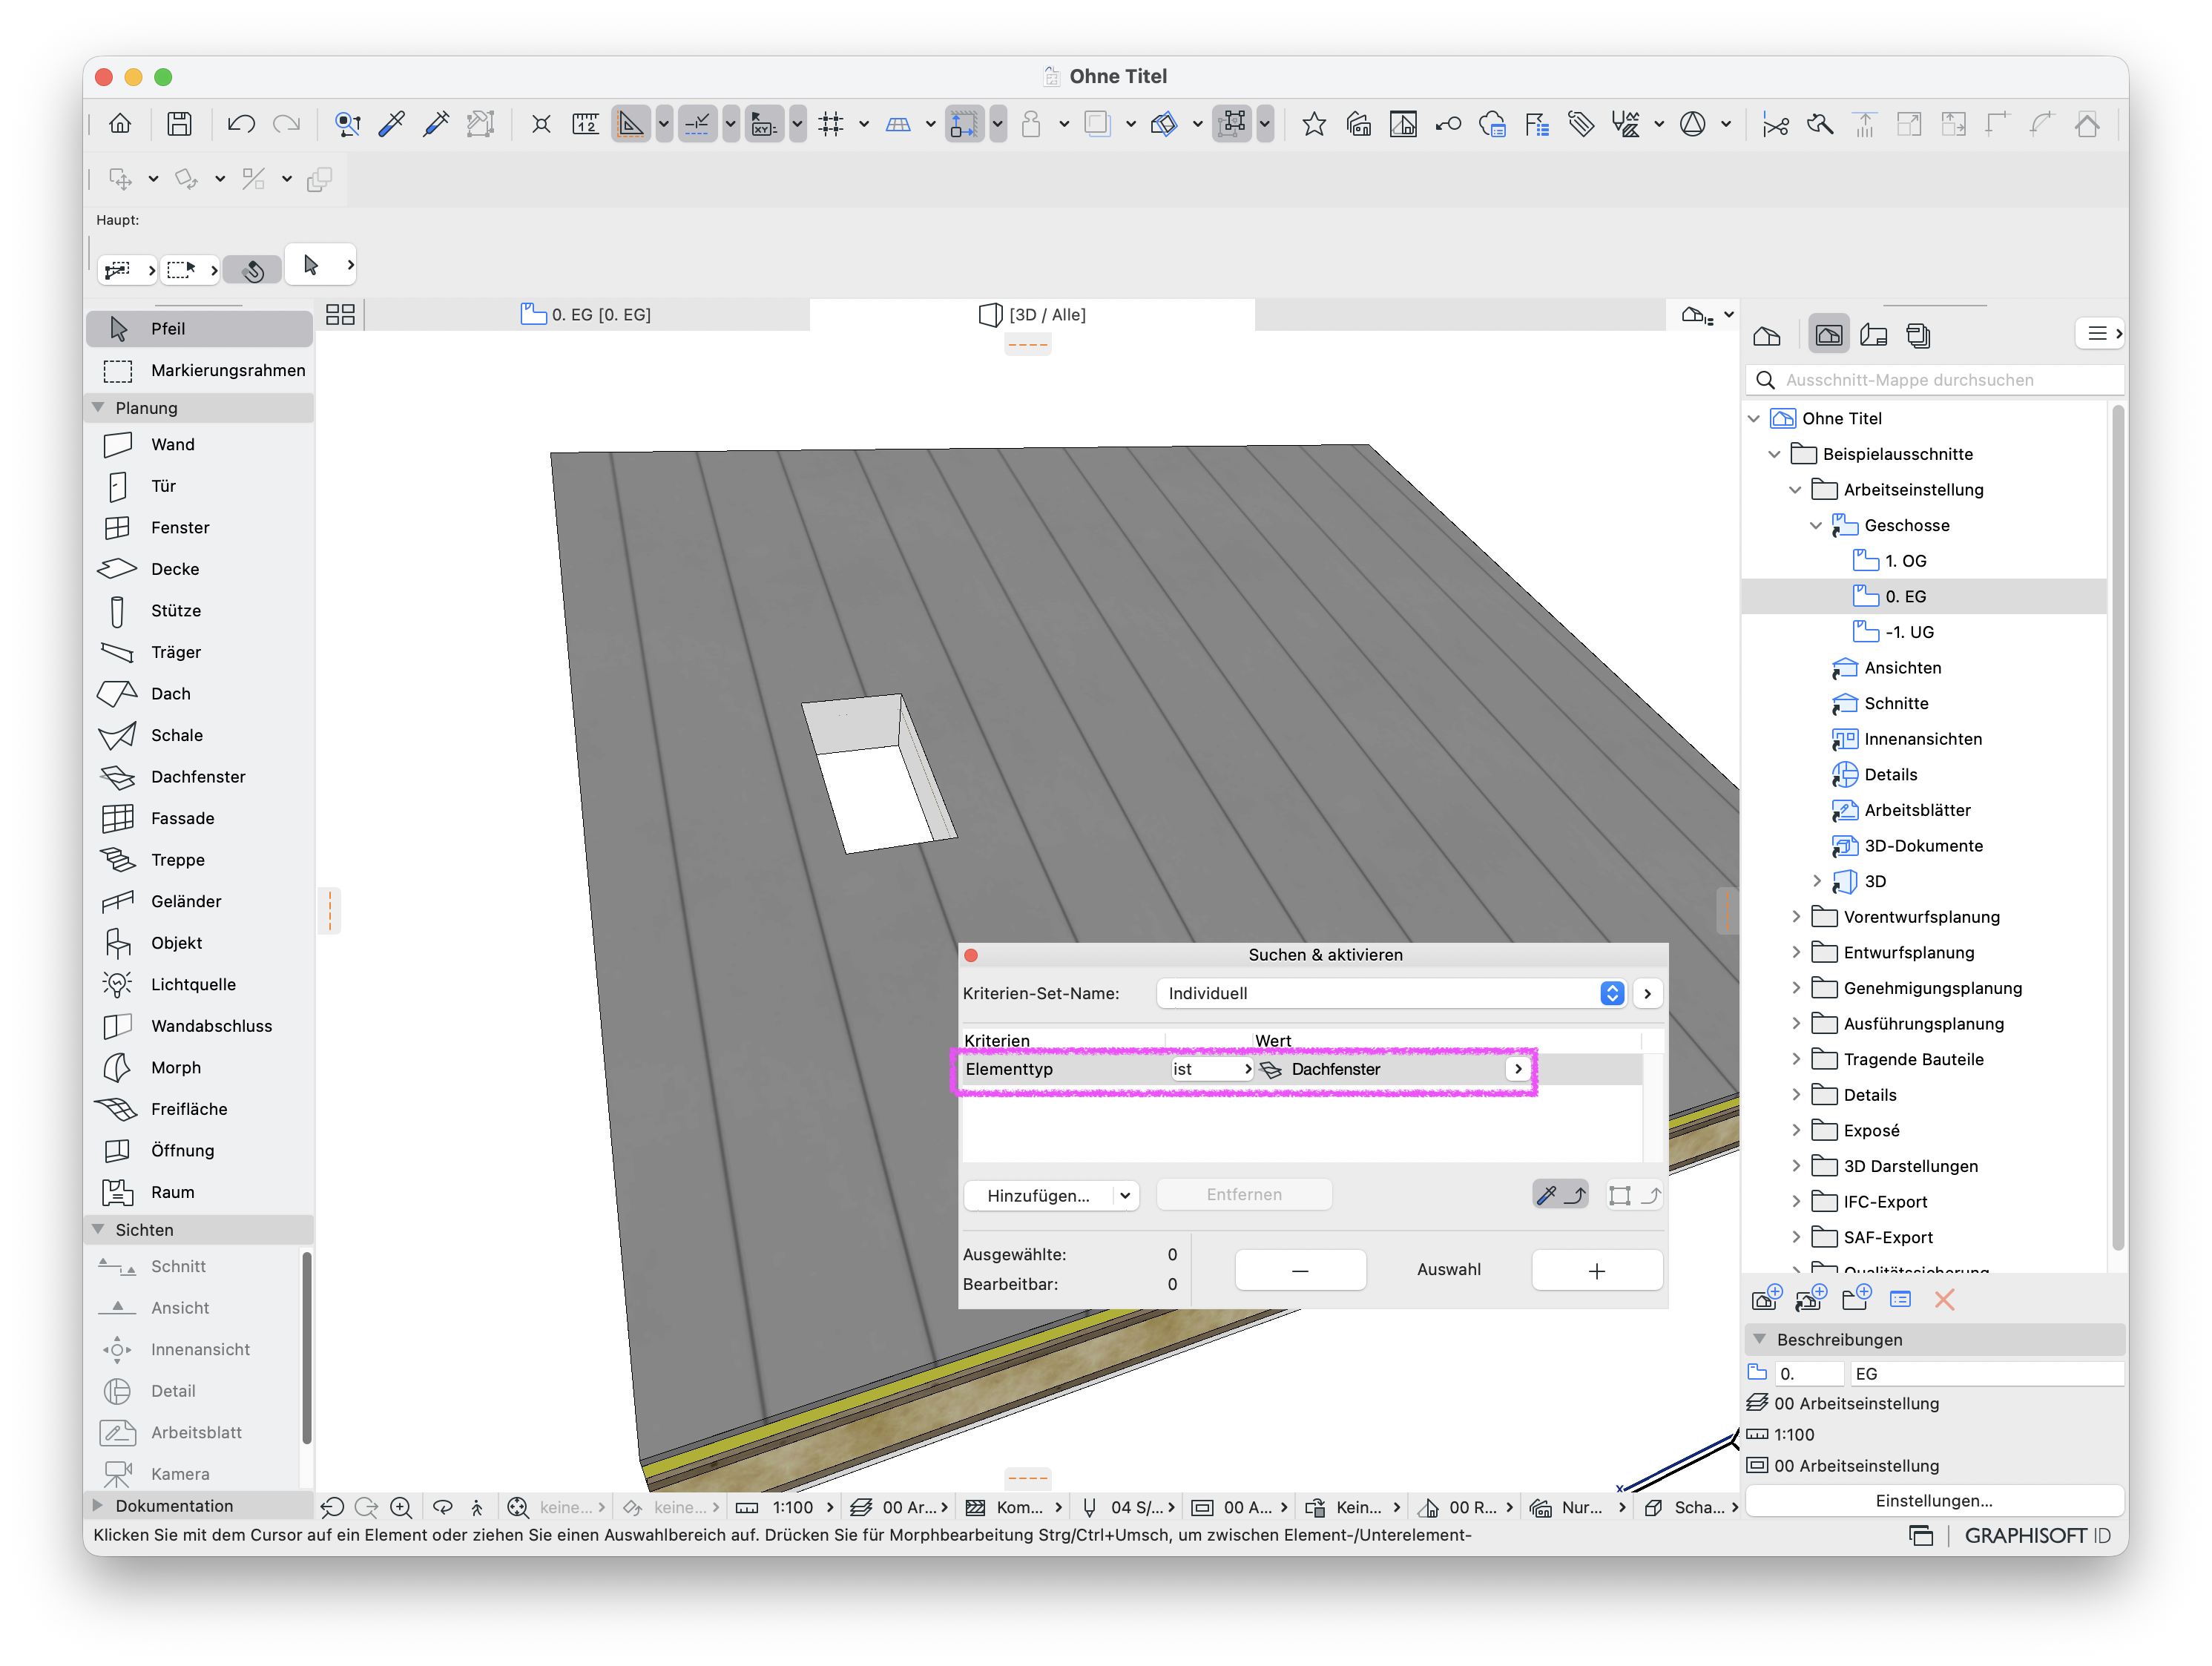Select the Dachfenster tool in toolbox
The image size is (2212, 1666).
(x=199, y=776)
